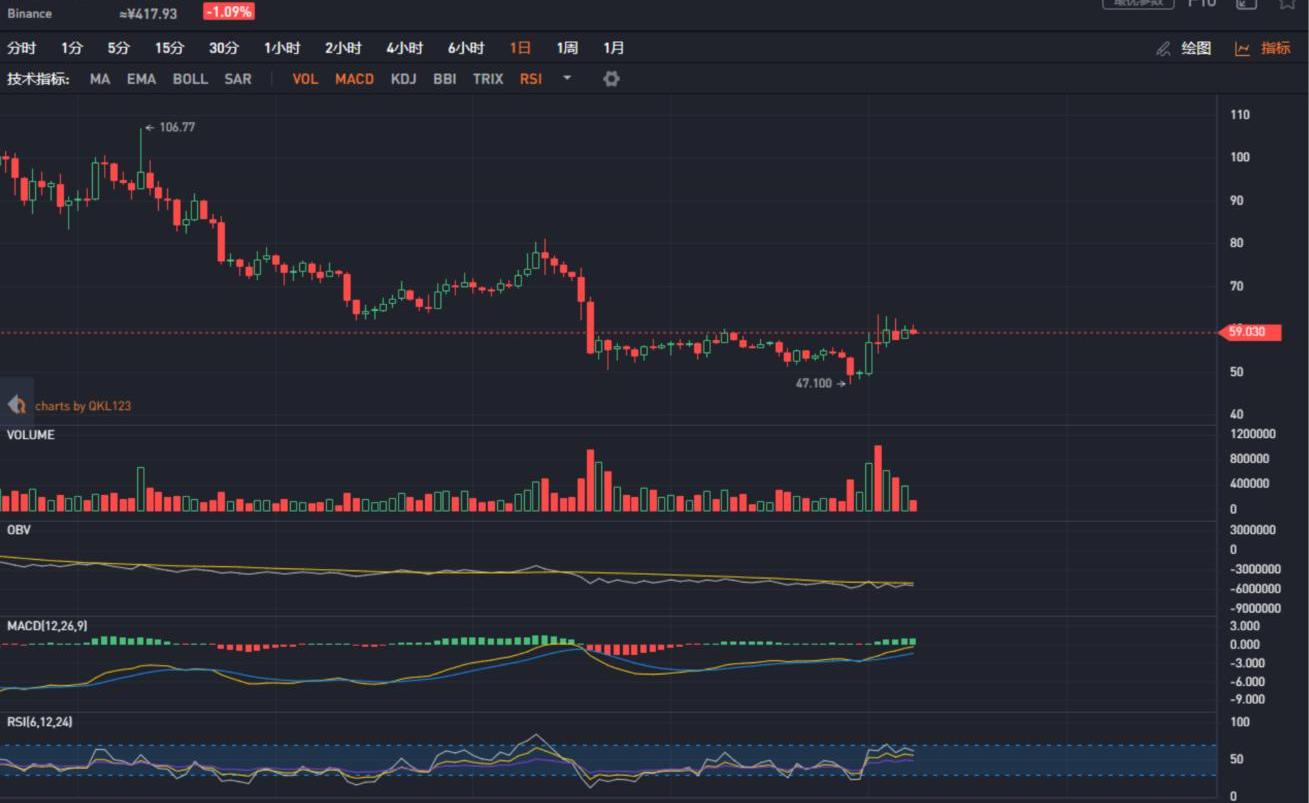Select the 15分 timeframe tab
Image resolution: width=1309 pixels, height=803 pixels.
click(x=169, y=48)
